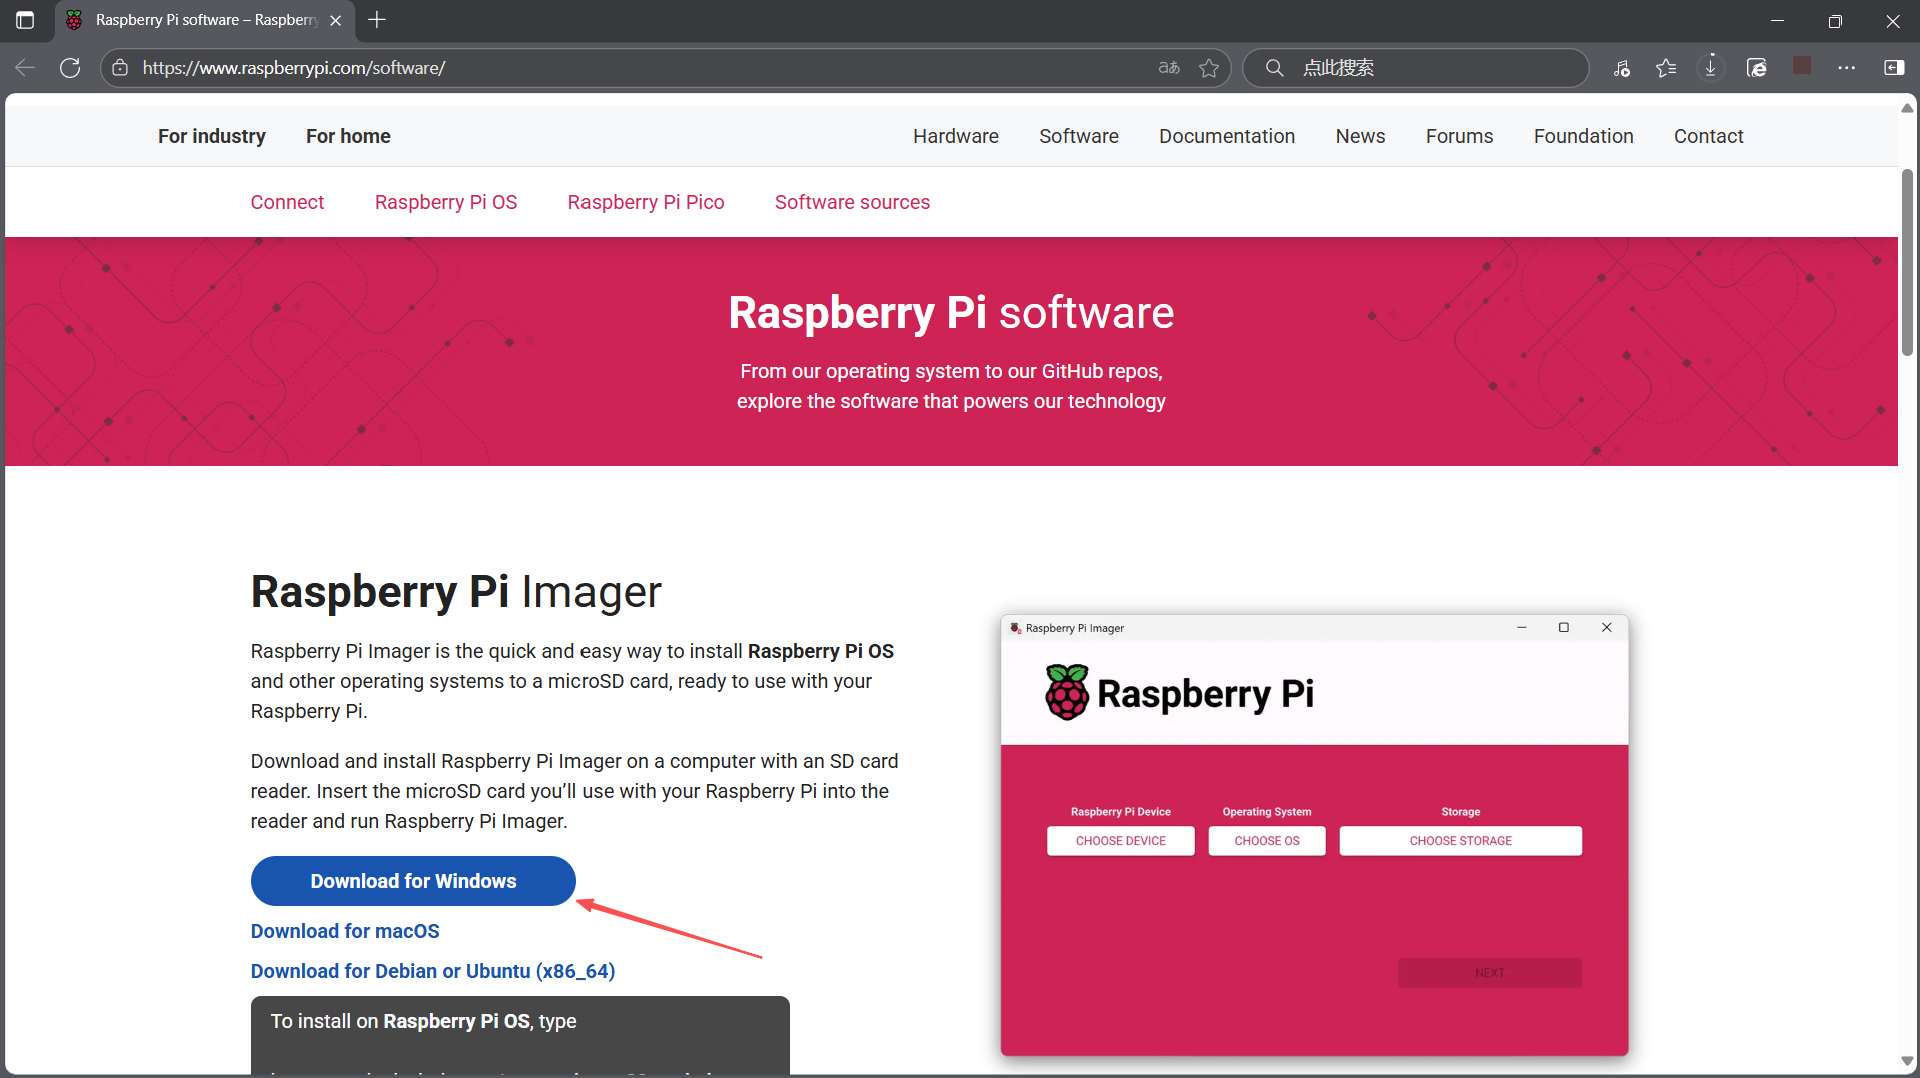Open the browser profile avatar

[x=1802, y=65]
